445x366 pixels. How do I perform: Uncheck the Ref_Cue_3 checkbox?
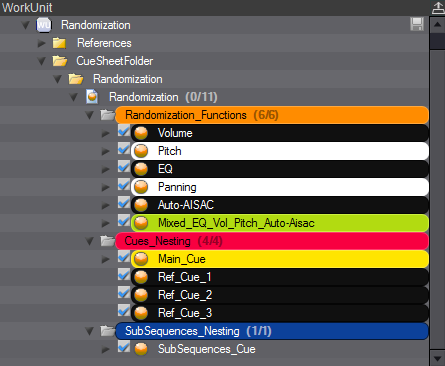(124, 311)
